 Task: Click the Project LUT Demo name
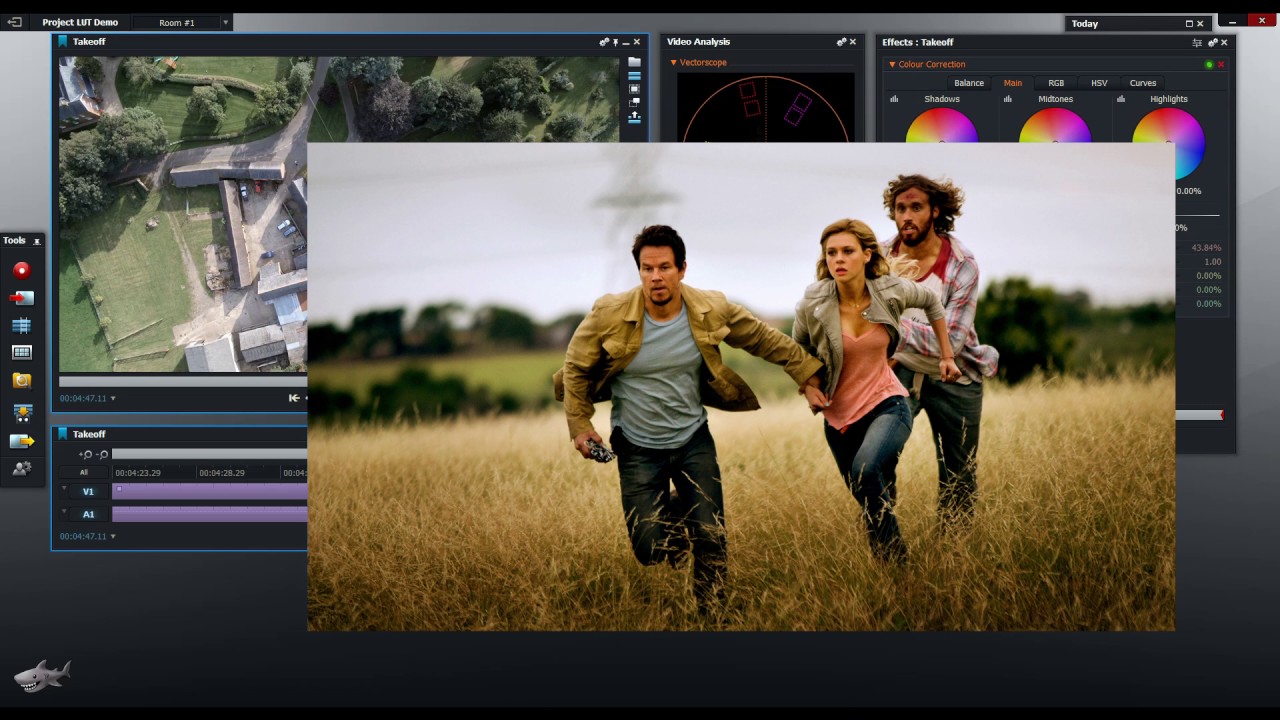pos(80,22)
